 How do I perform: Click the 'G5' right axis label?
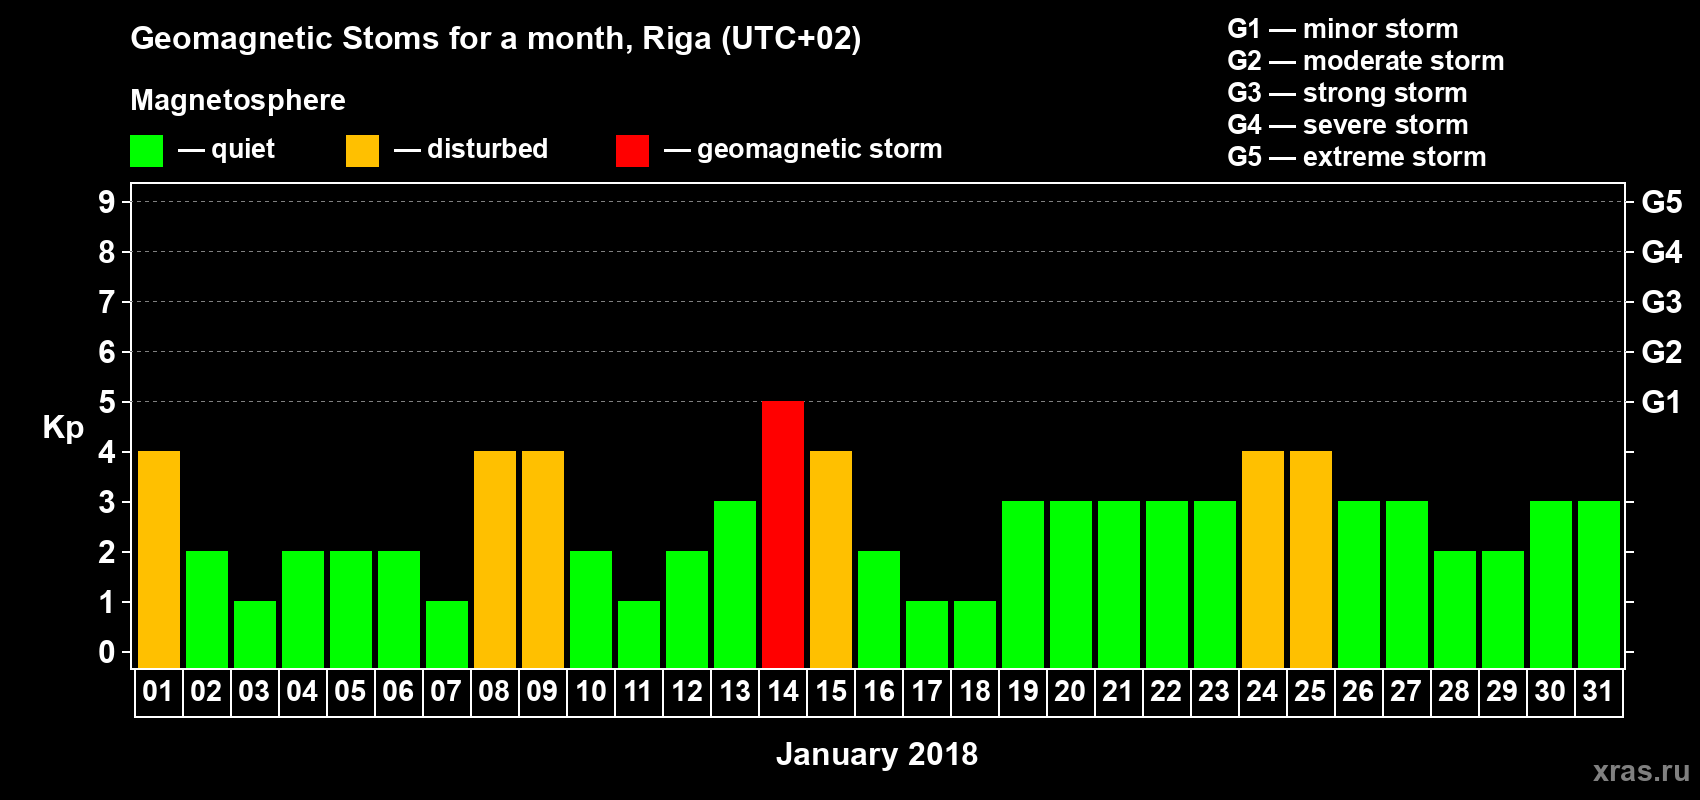click(x=1661, y=202)
